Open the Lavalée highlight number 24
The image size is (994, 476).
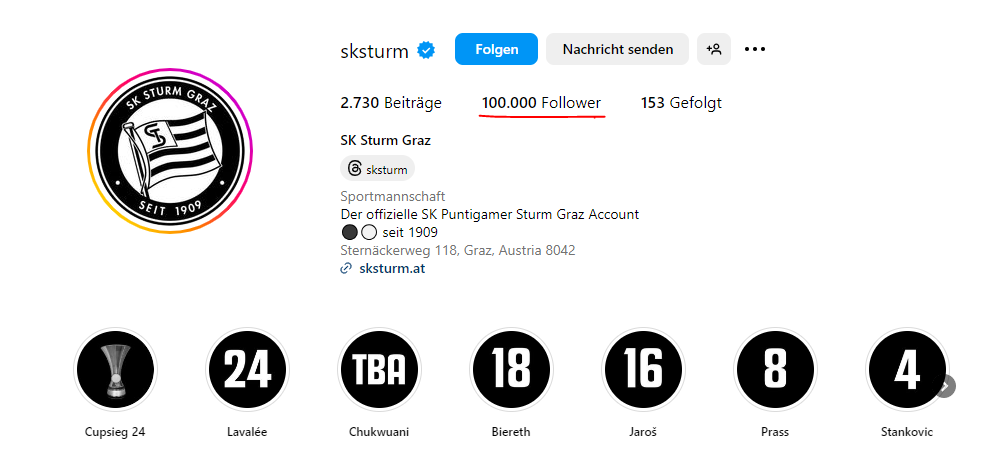pyautogui.click(x=247, y=370)
